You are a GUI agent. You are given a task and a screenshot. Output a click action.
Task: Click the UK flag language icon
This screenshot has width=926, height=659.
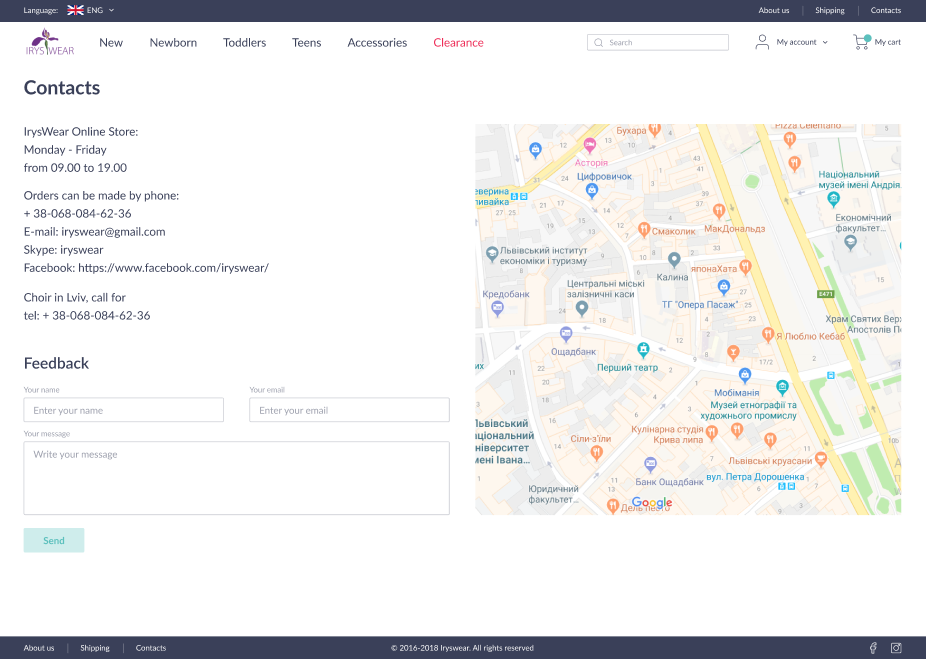[x=75, y=10]
